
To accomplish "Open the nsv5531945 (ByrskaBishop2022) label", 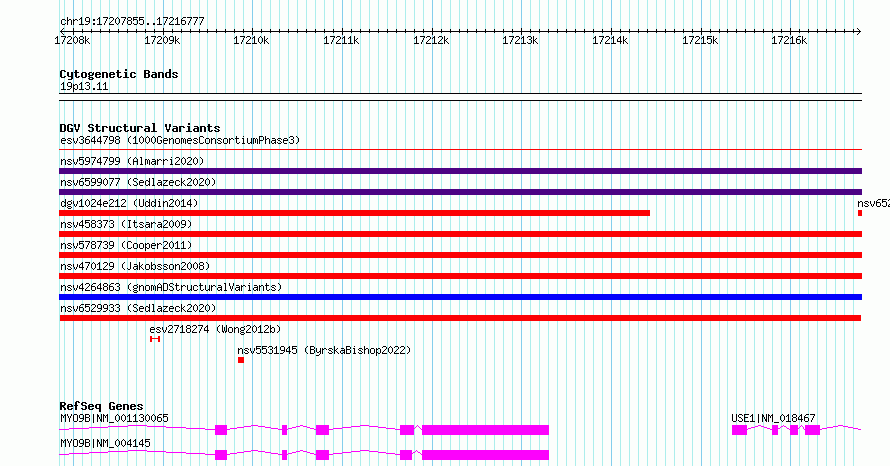I will 324,350.
